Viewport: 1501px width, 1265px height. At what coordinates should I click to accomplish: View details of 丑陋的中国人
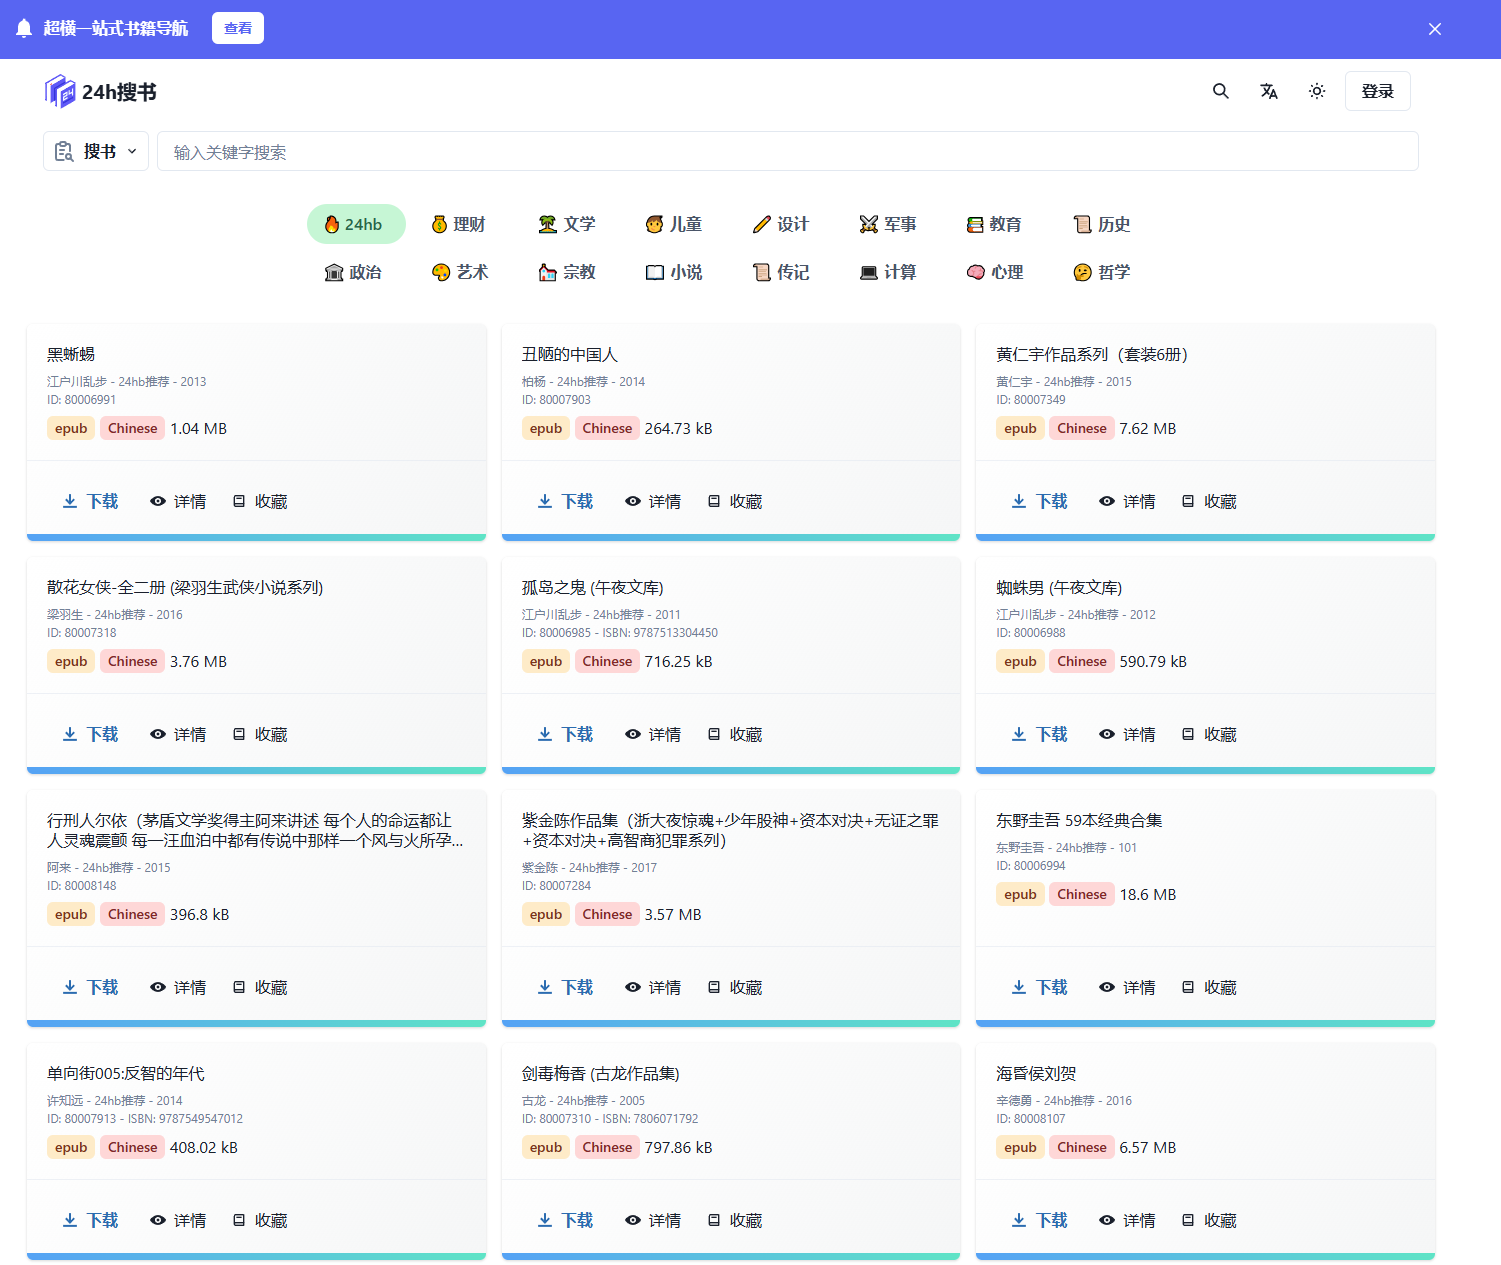click(654, 501)
